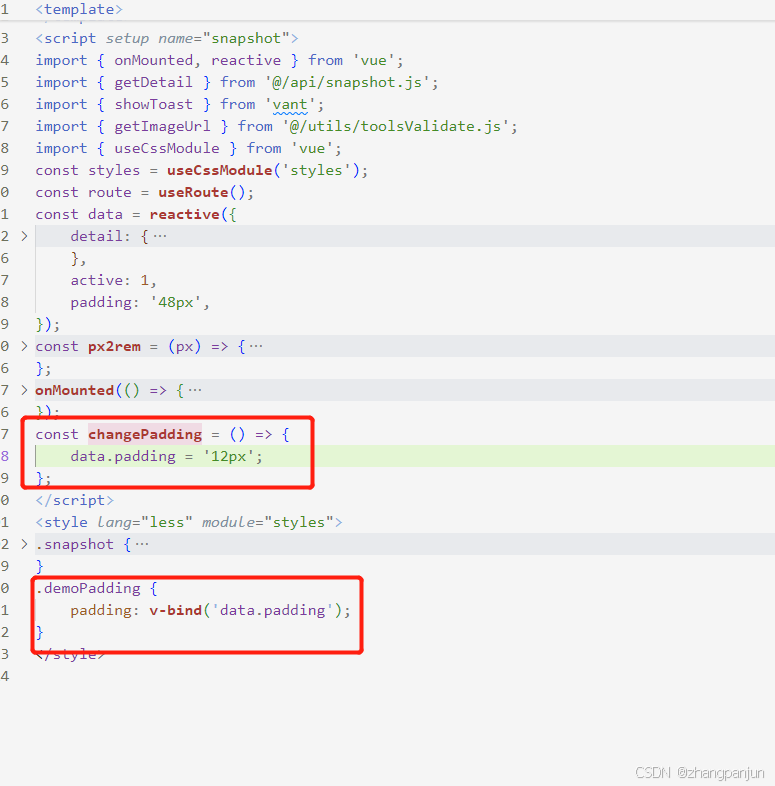Click v-bind in the padding rule

pos(175,611)
